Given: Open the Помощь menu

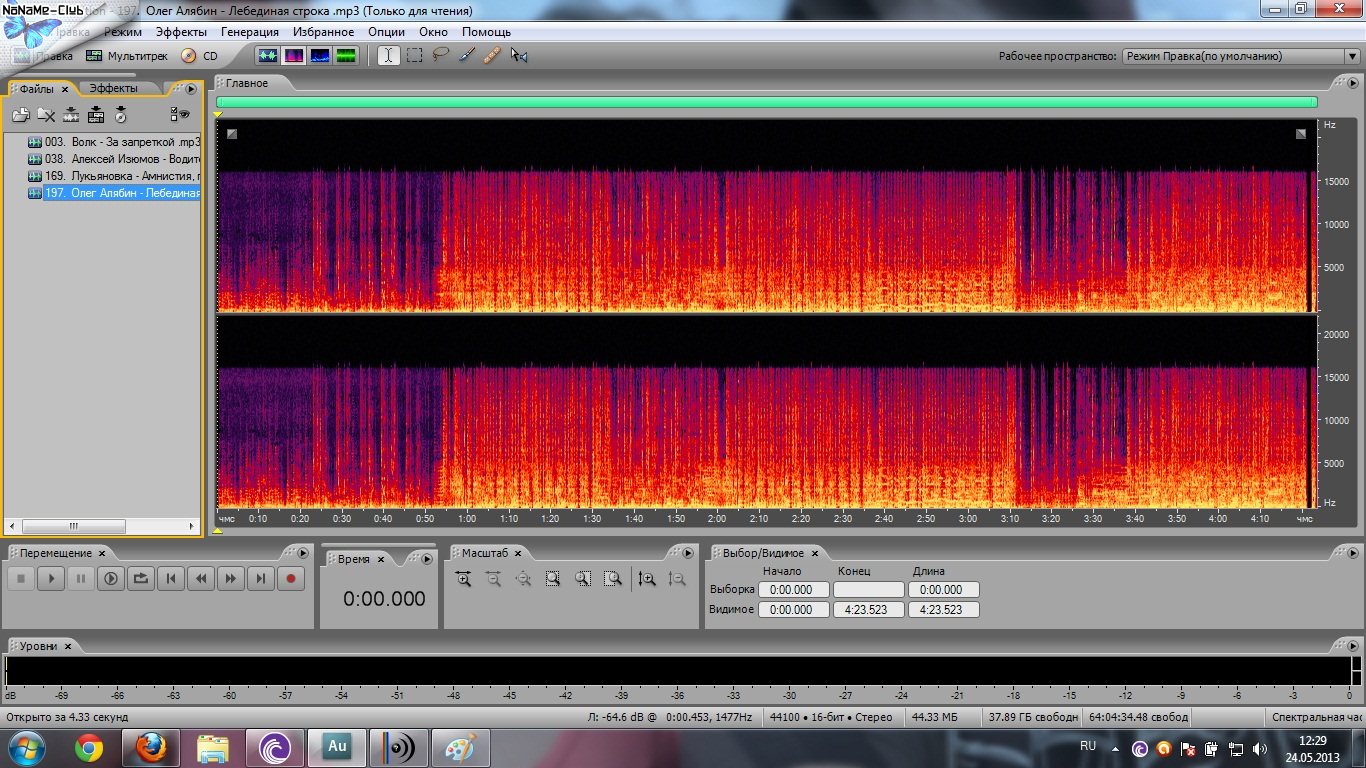Looking at the screenshot, I should click(486, 32).
